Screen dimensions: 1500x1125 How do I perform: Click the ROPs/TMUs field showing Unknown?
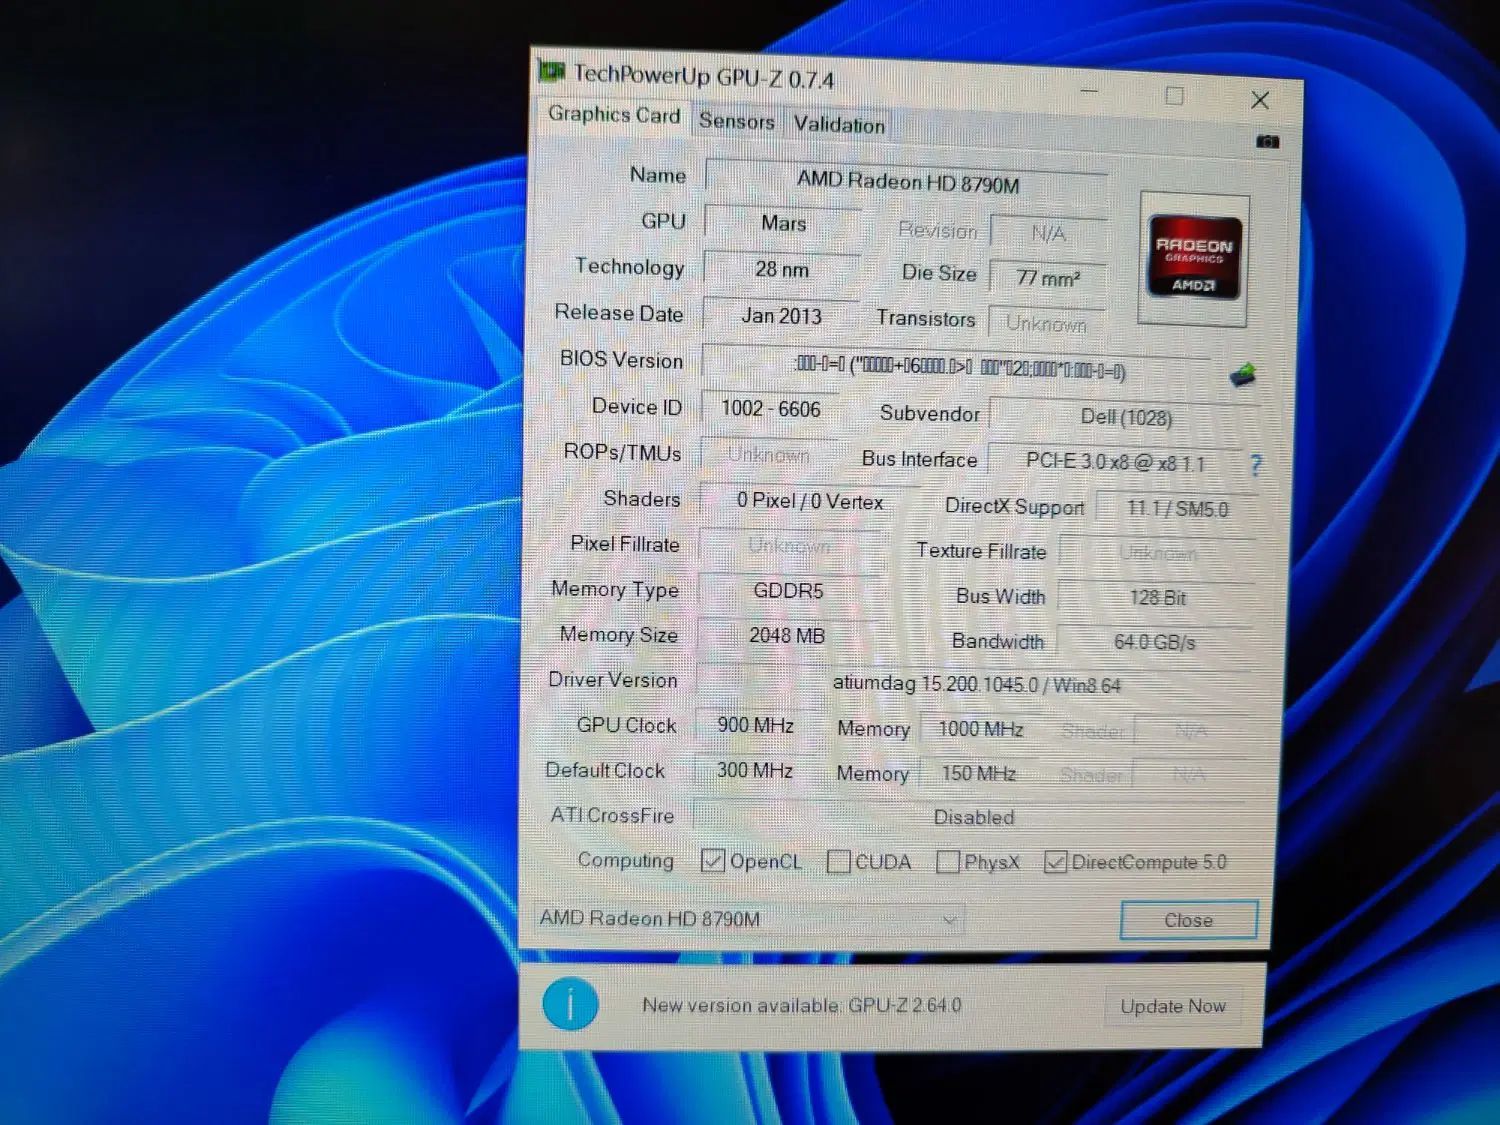[x=769, y=455]
